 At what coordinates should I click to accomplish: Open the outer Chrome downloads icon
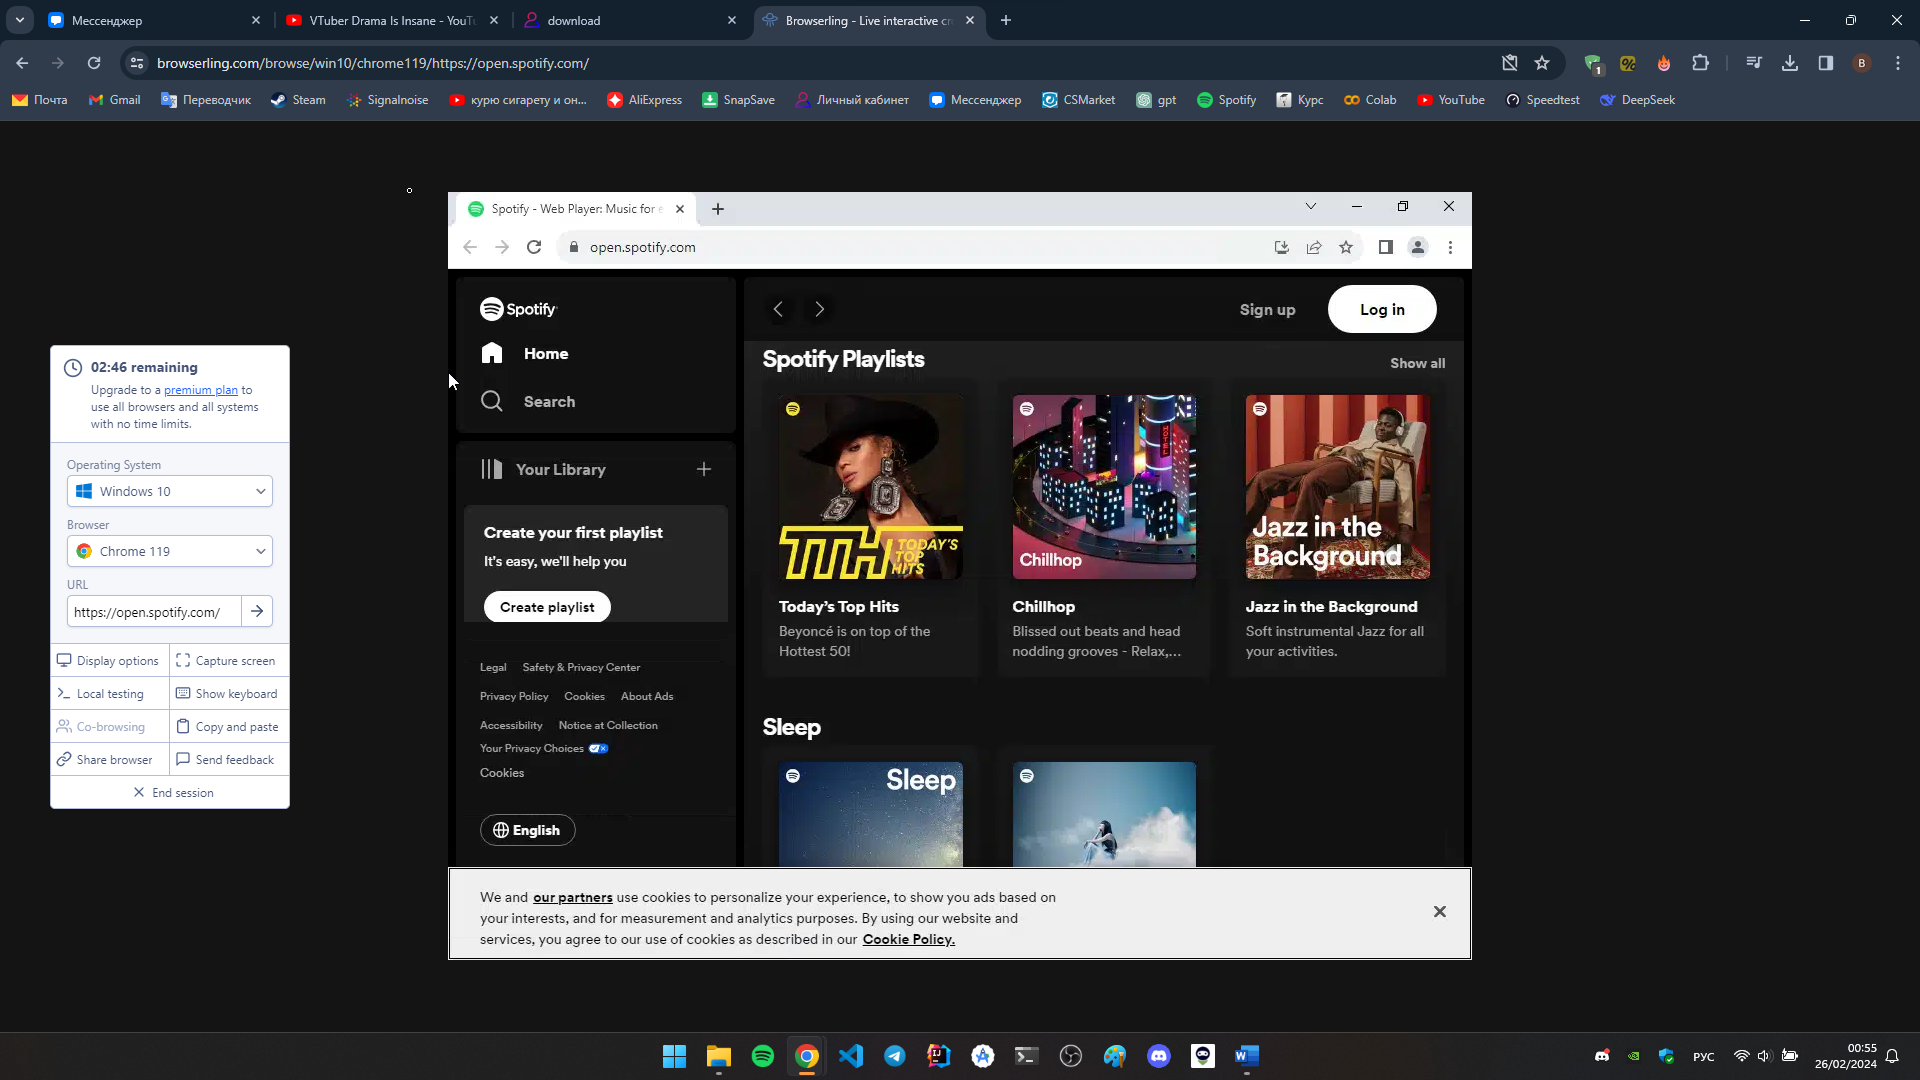click(1790, 63)
